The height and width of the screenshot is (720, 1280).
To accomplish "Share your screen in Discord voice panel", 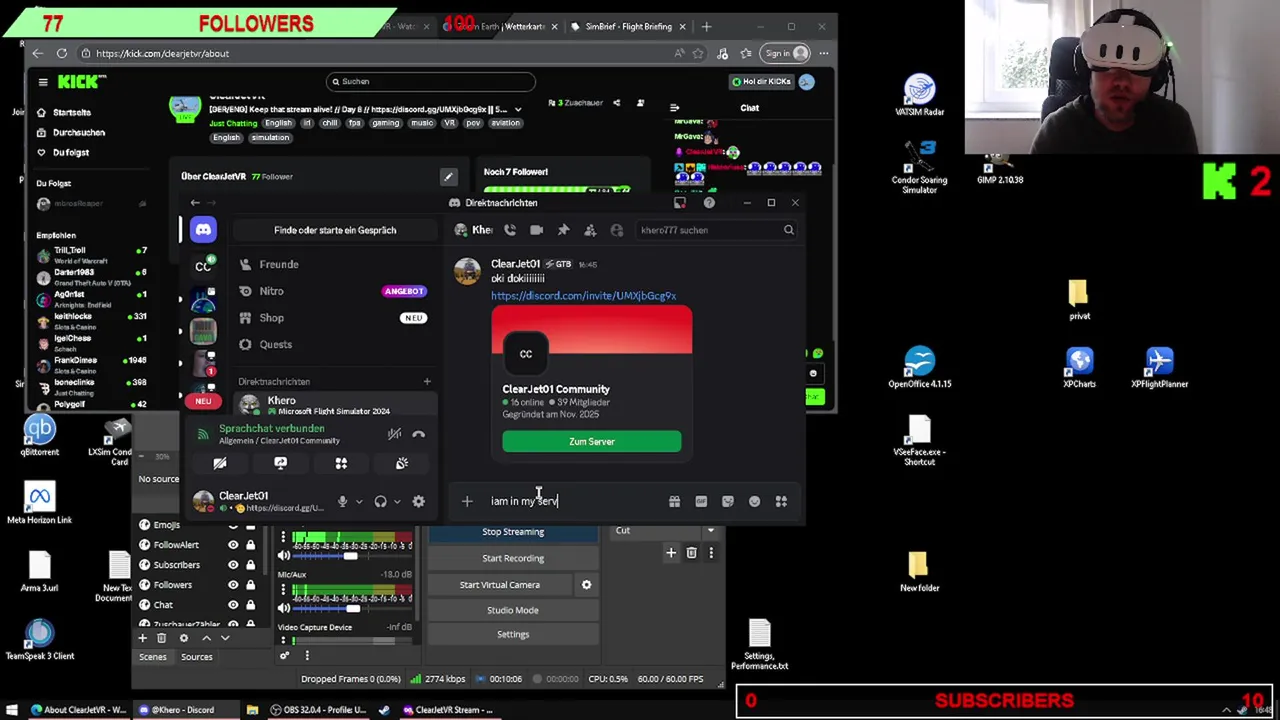I will click(x=280, y=463).
